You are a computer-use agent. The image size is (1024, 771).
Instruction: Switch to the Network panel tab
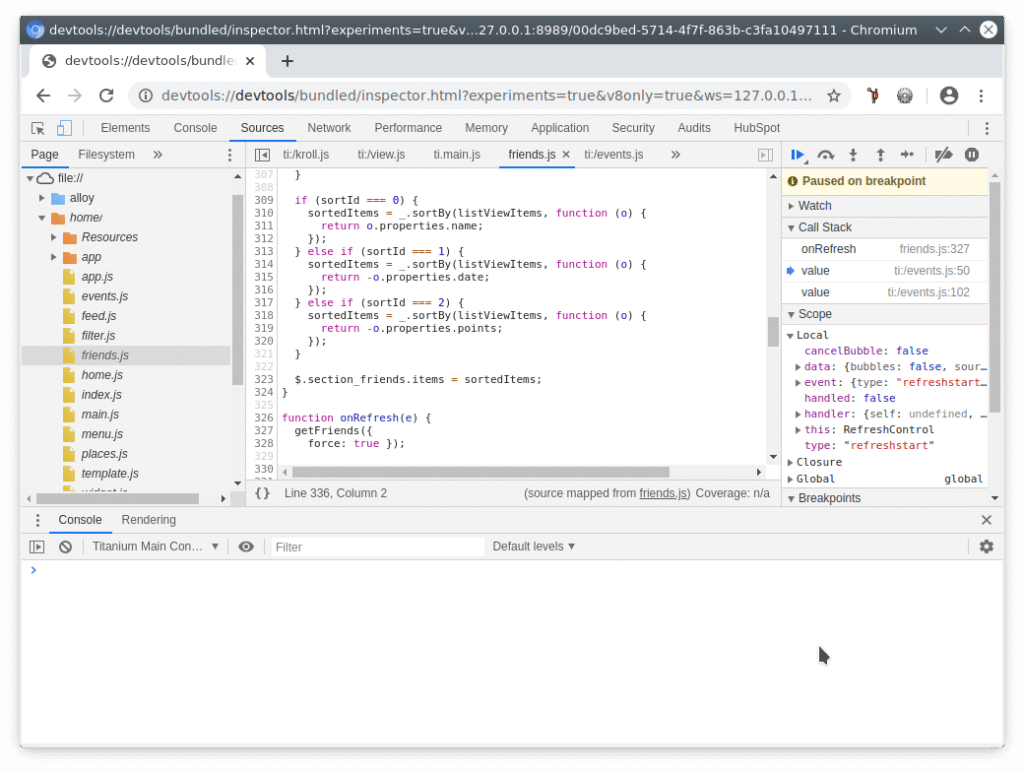click(x=329, y=128)
